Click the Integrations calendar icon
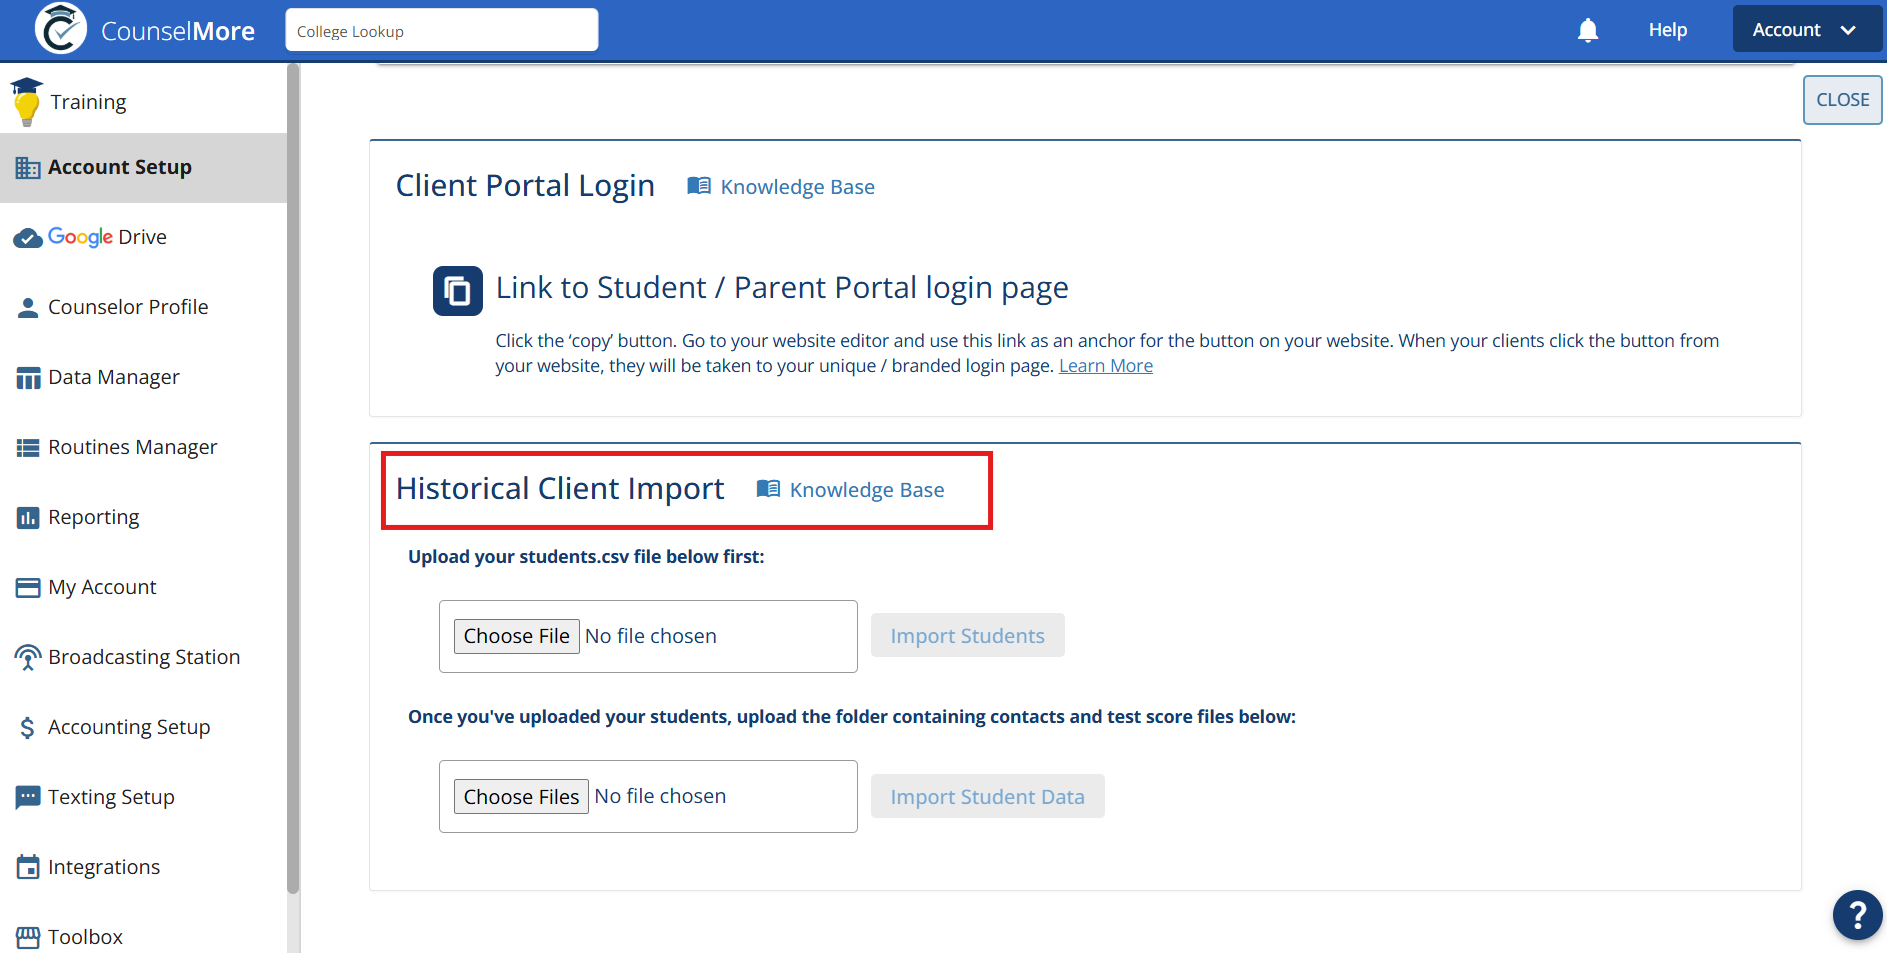The width and height of the screenshot is (1887, 953). coord(28,867)
